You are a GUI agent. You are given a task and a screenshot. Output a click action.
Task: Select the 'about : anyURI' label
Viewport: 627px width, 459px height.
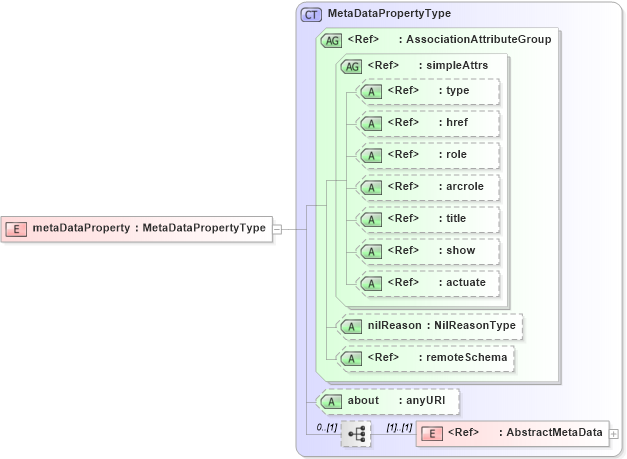(396, 401)
